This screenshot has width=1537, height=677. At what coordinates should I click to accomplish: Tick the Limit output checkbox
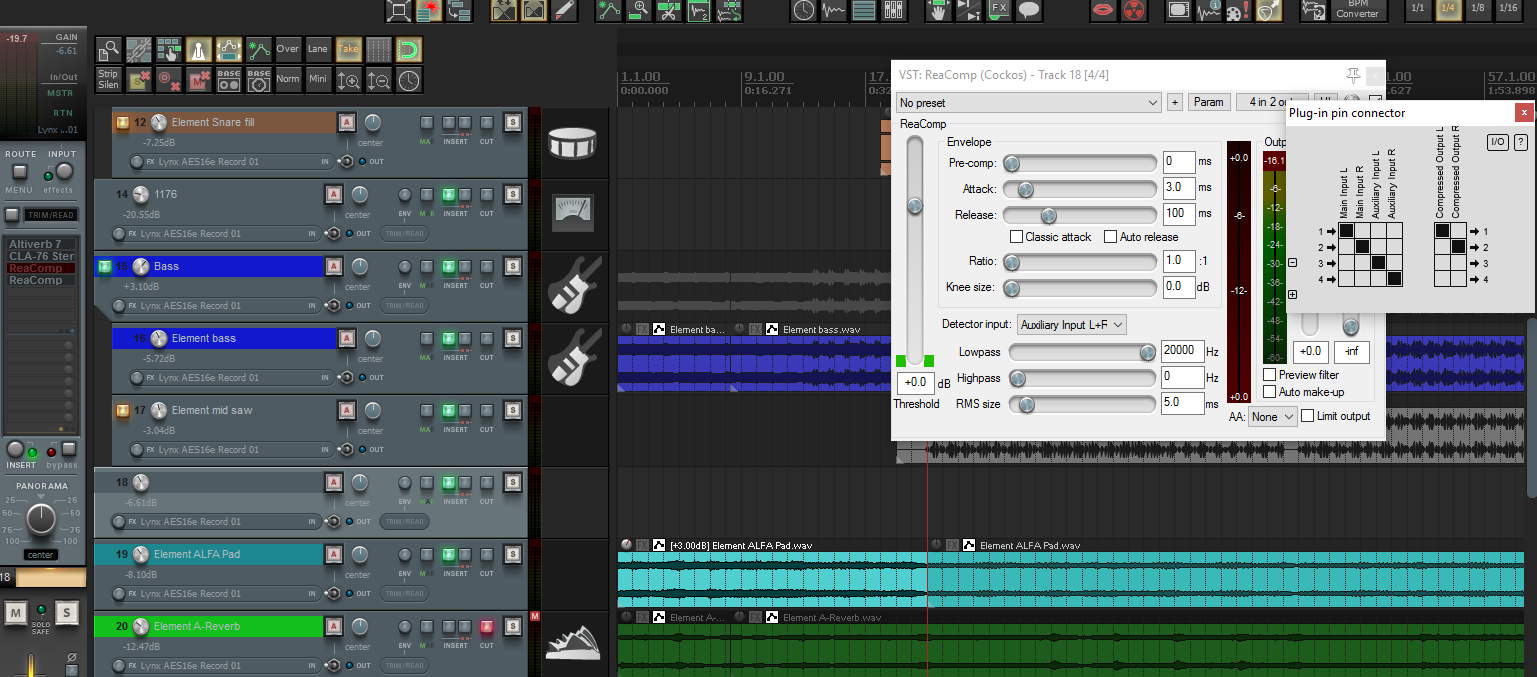[1308, 416]
